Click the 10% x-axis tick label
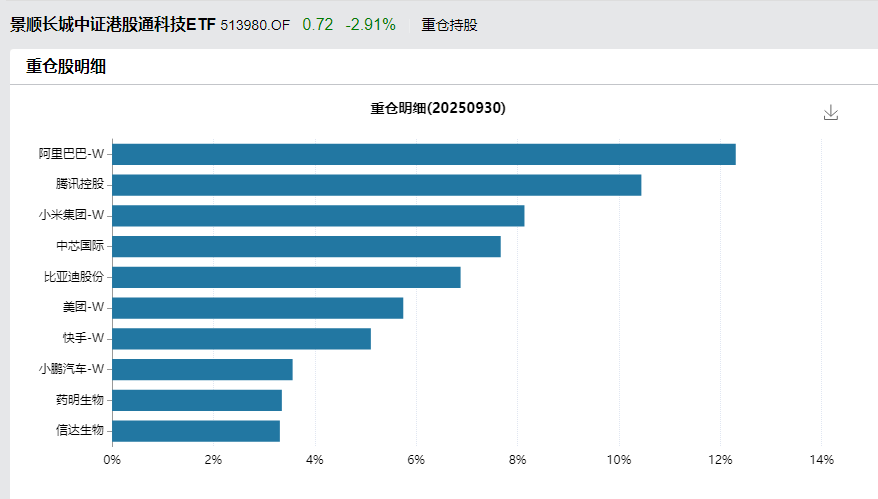 [x=619, y=460]
